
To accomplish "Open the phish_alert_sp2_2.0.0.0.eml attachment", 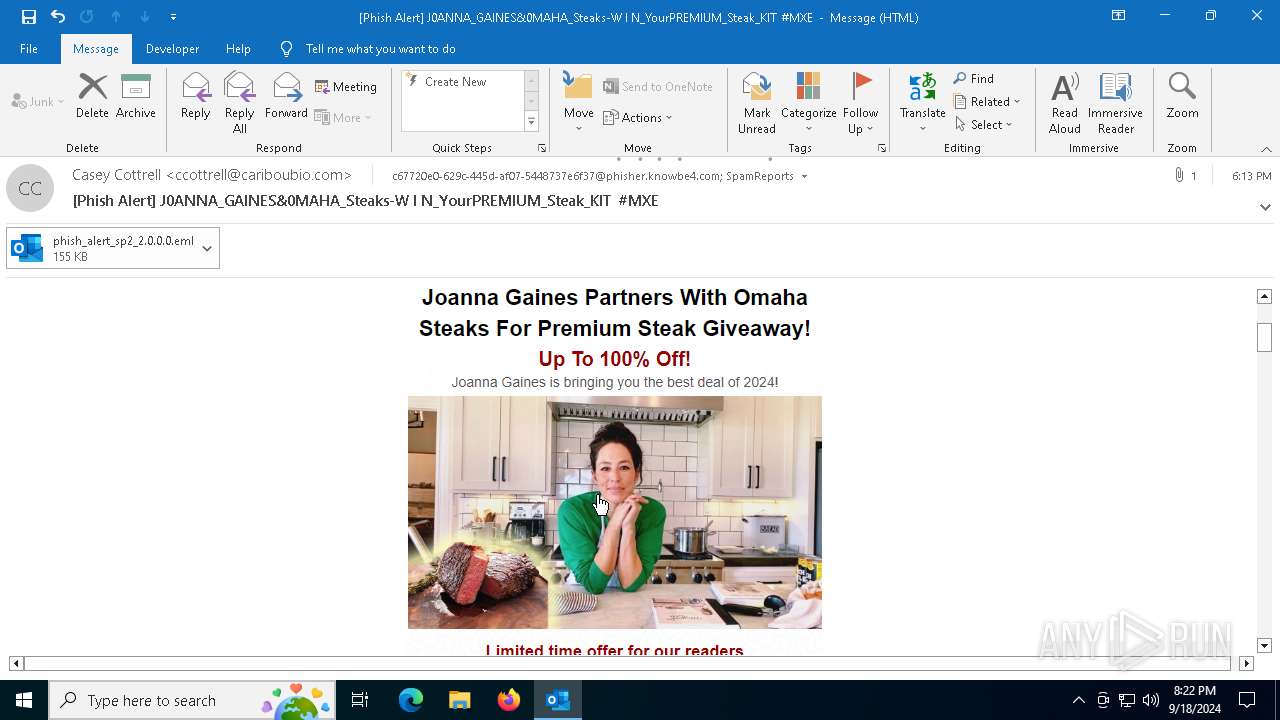I will [x=103, y=248].
